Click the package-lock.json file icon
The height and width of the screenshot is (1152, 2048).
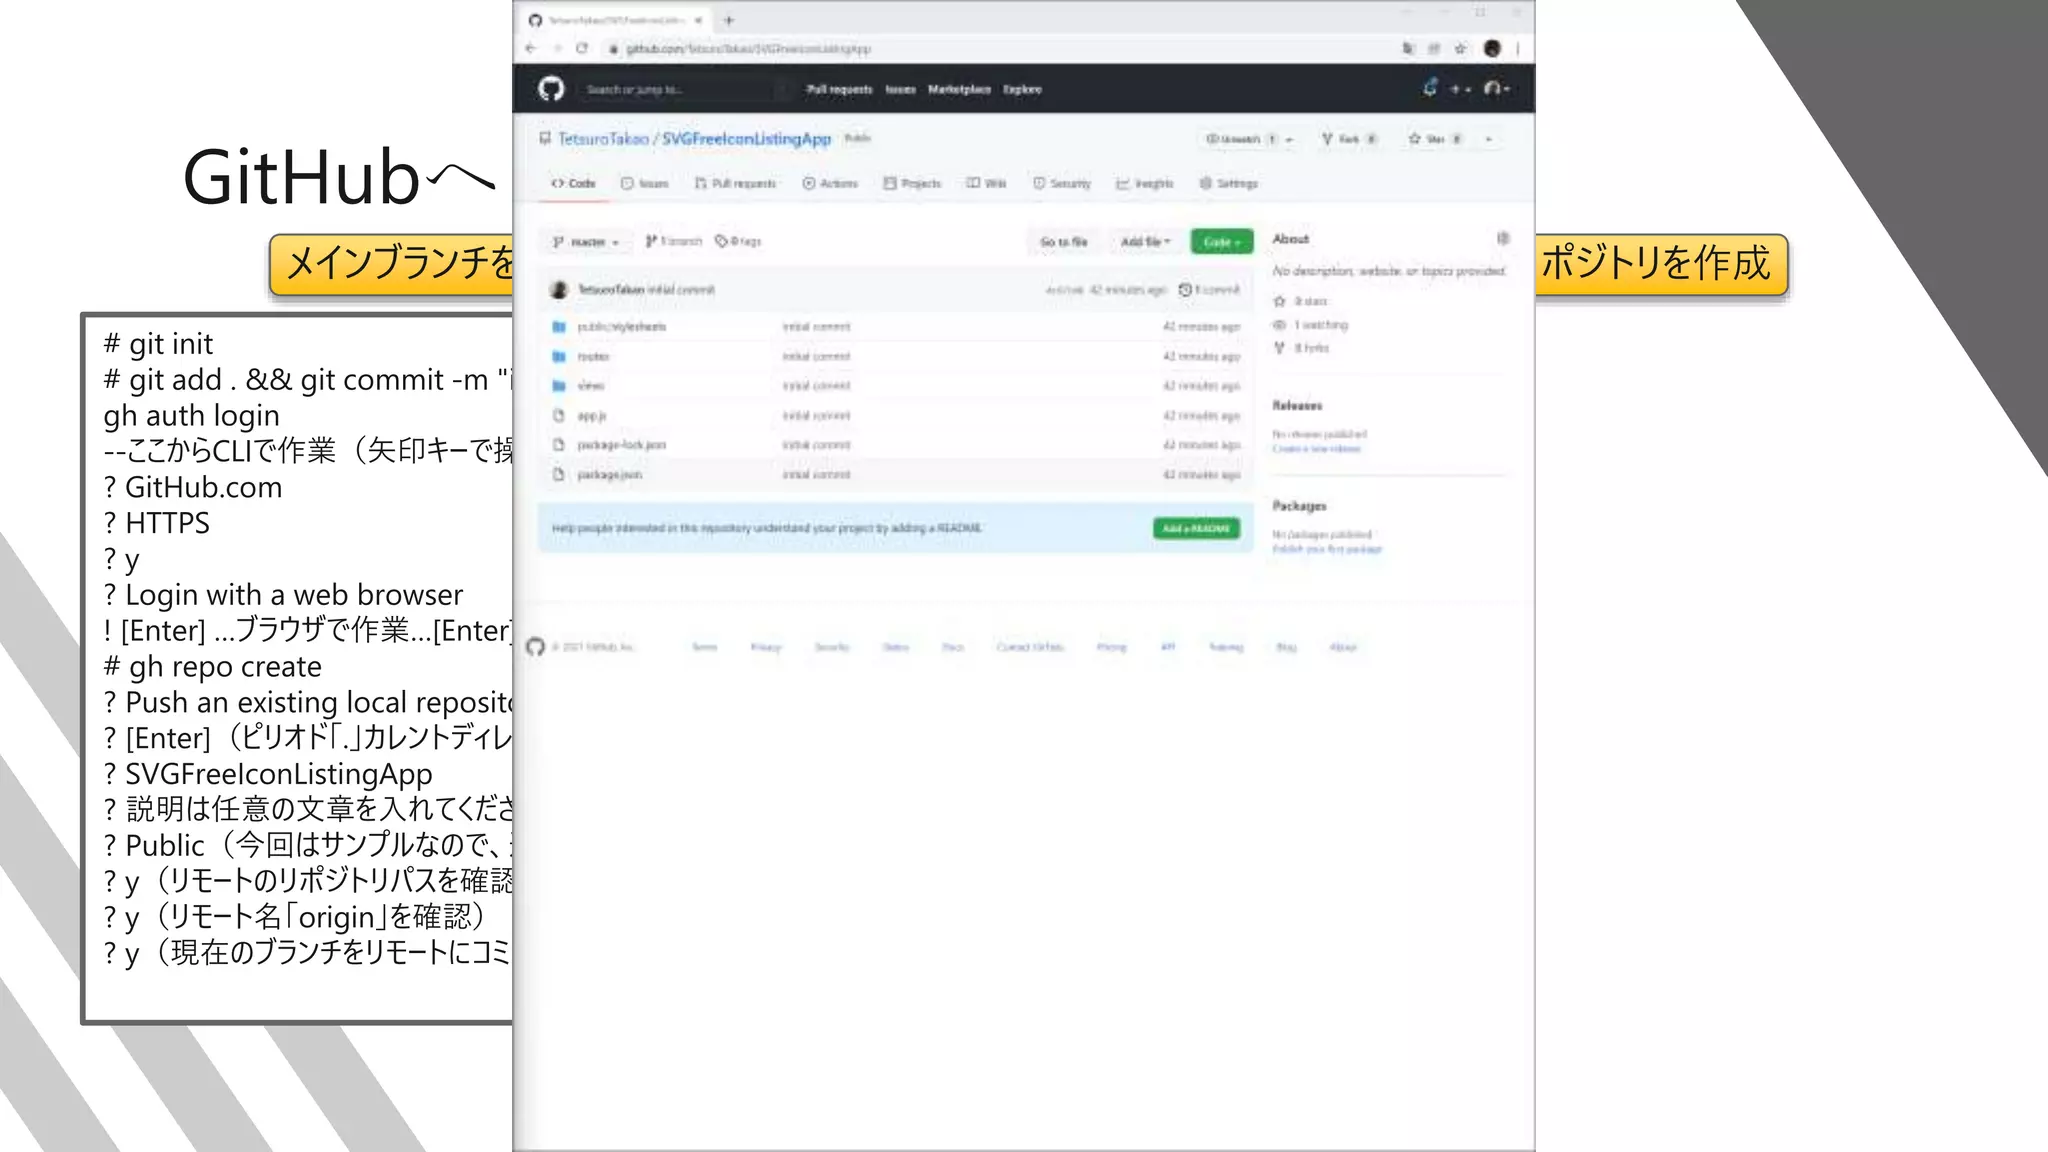pos(559,445)
